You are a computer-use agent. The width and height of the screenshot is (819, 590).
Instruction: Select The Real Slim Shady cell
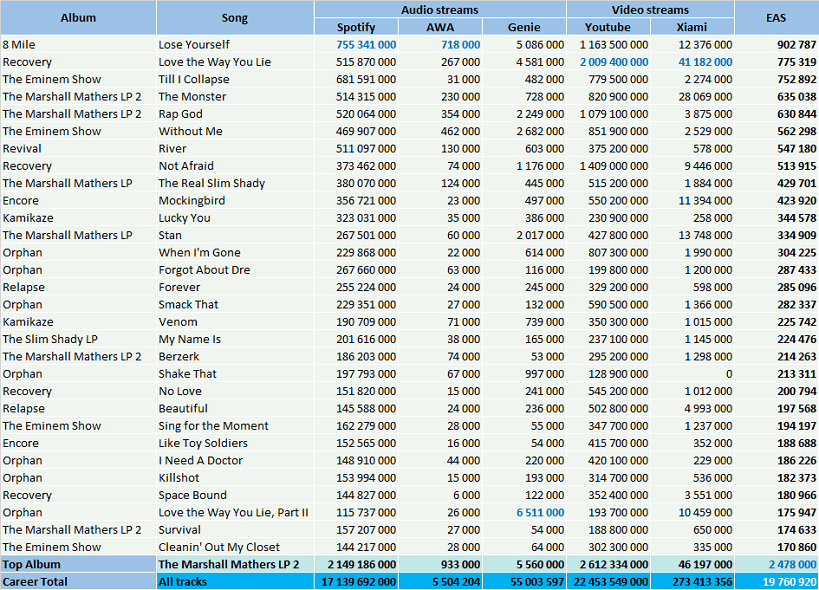click(235, 183)
